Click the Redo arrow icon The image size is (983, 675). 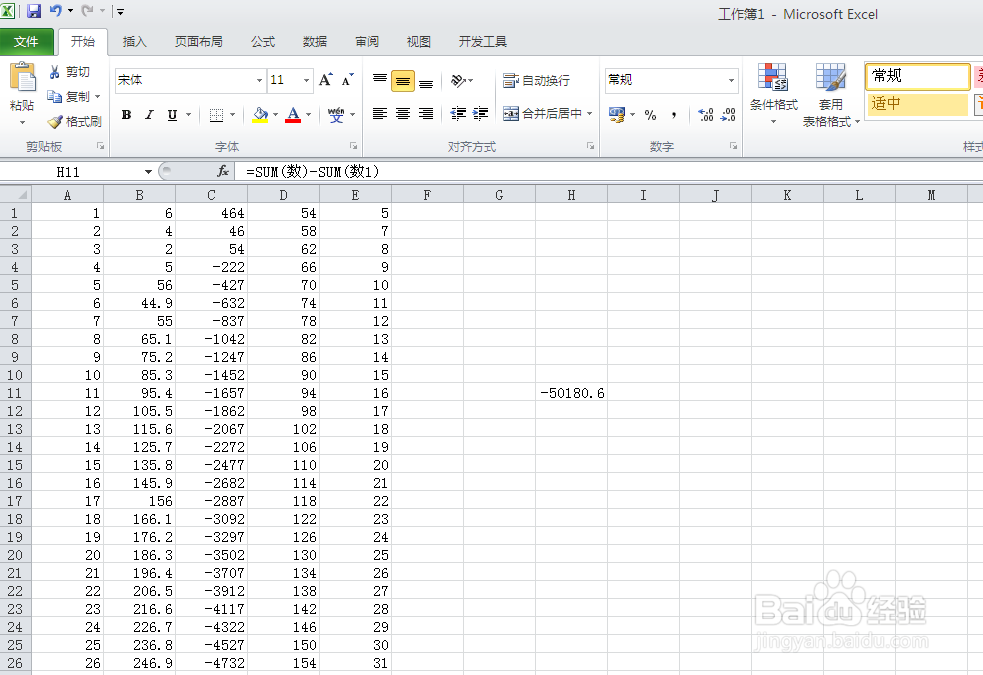[x=88, y=11]
